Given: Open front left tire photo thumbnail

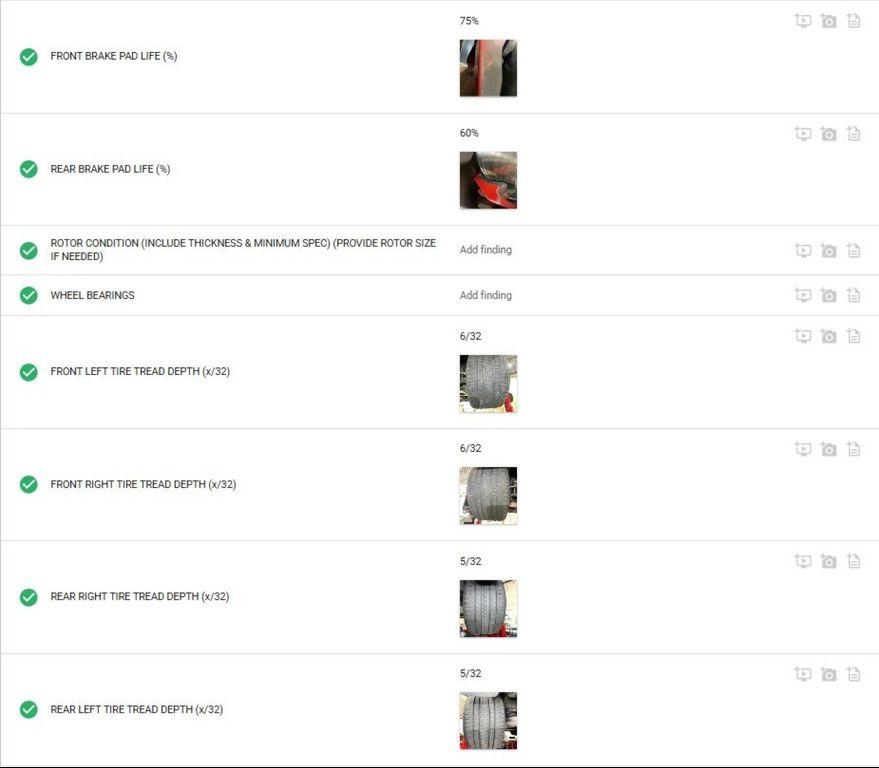Looking at the screenshot, I should [x=488, y=383].
